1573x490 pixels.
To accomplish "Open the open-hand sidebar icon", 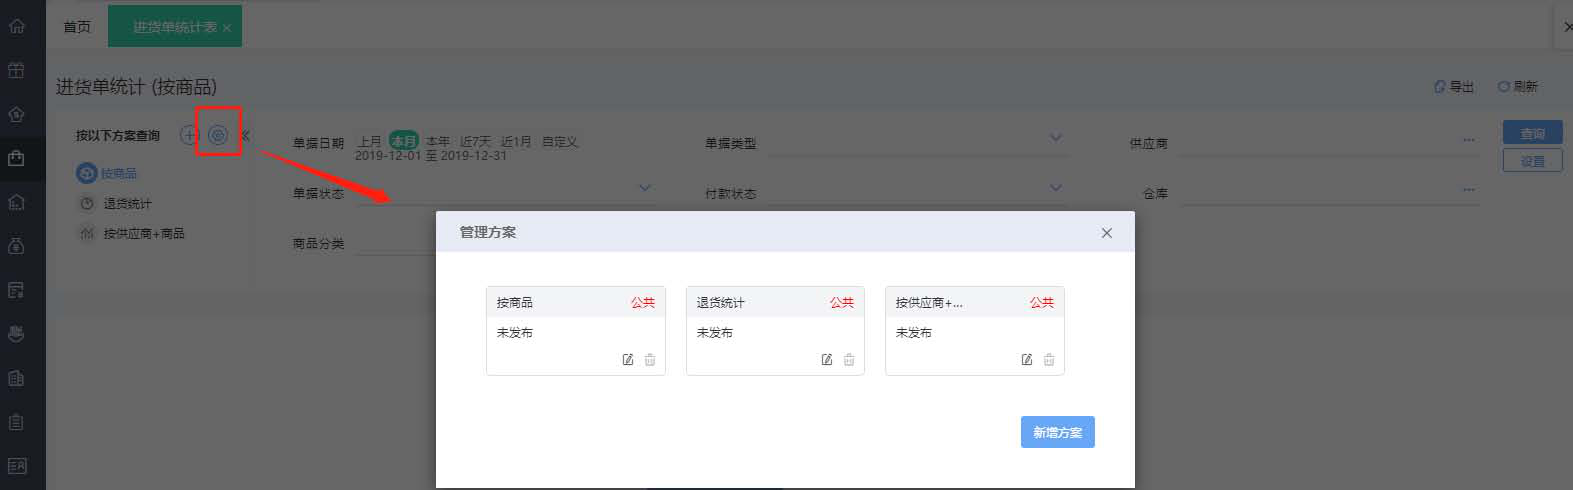I will click(16, 334).
